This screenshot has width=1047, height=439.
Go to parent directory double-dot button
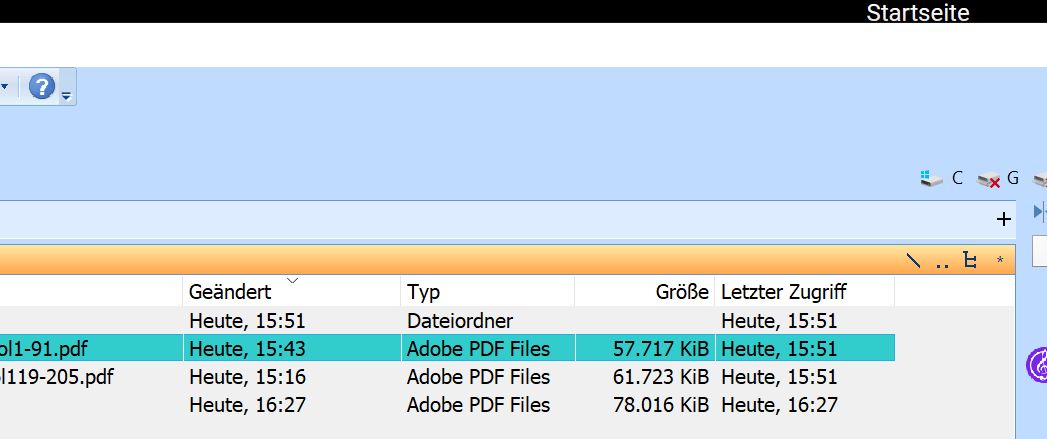coord(942,262)
